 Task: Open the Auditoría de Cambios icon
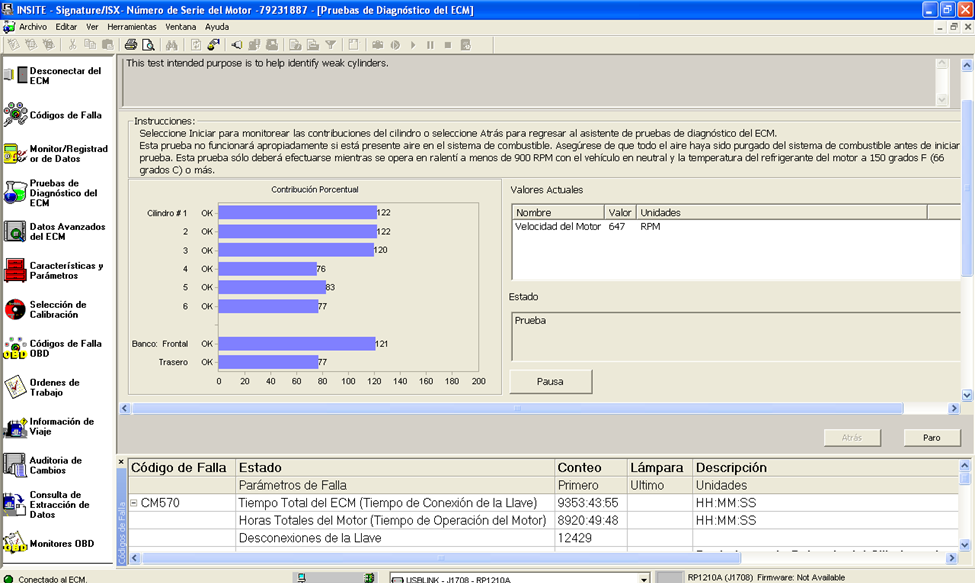coord(16,465)
